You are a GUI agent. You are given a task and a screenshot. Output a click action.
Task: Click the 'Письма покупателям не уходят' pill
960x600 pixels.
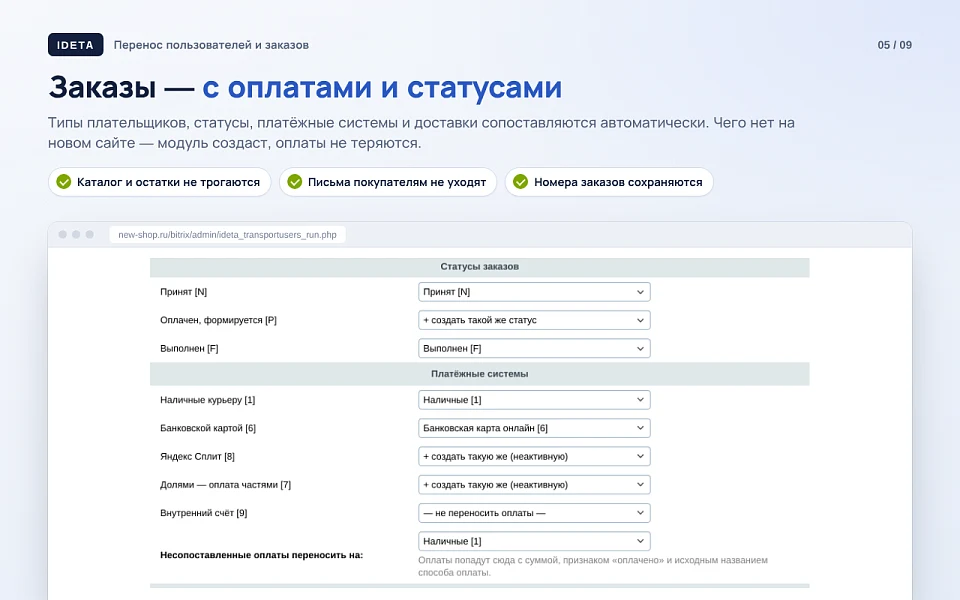pos(388,182)
